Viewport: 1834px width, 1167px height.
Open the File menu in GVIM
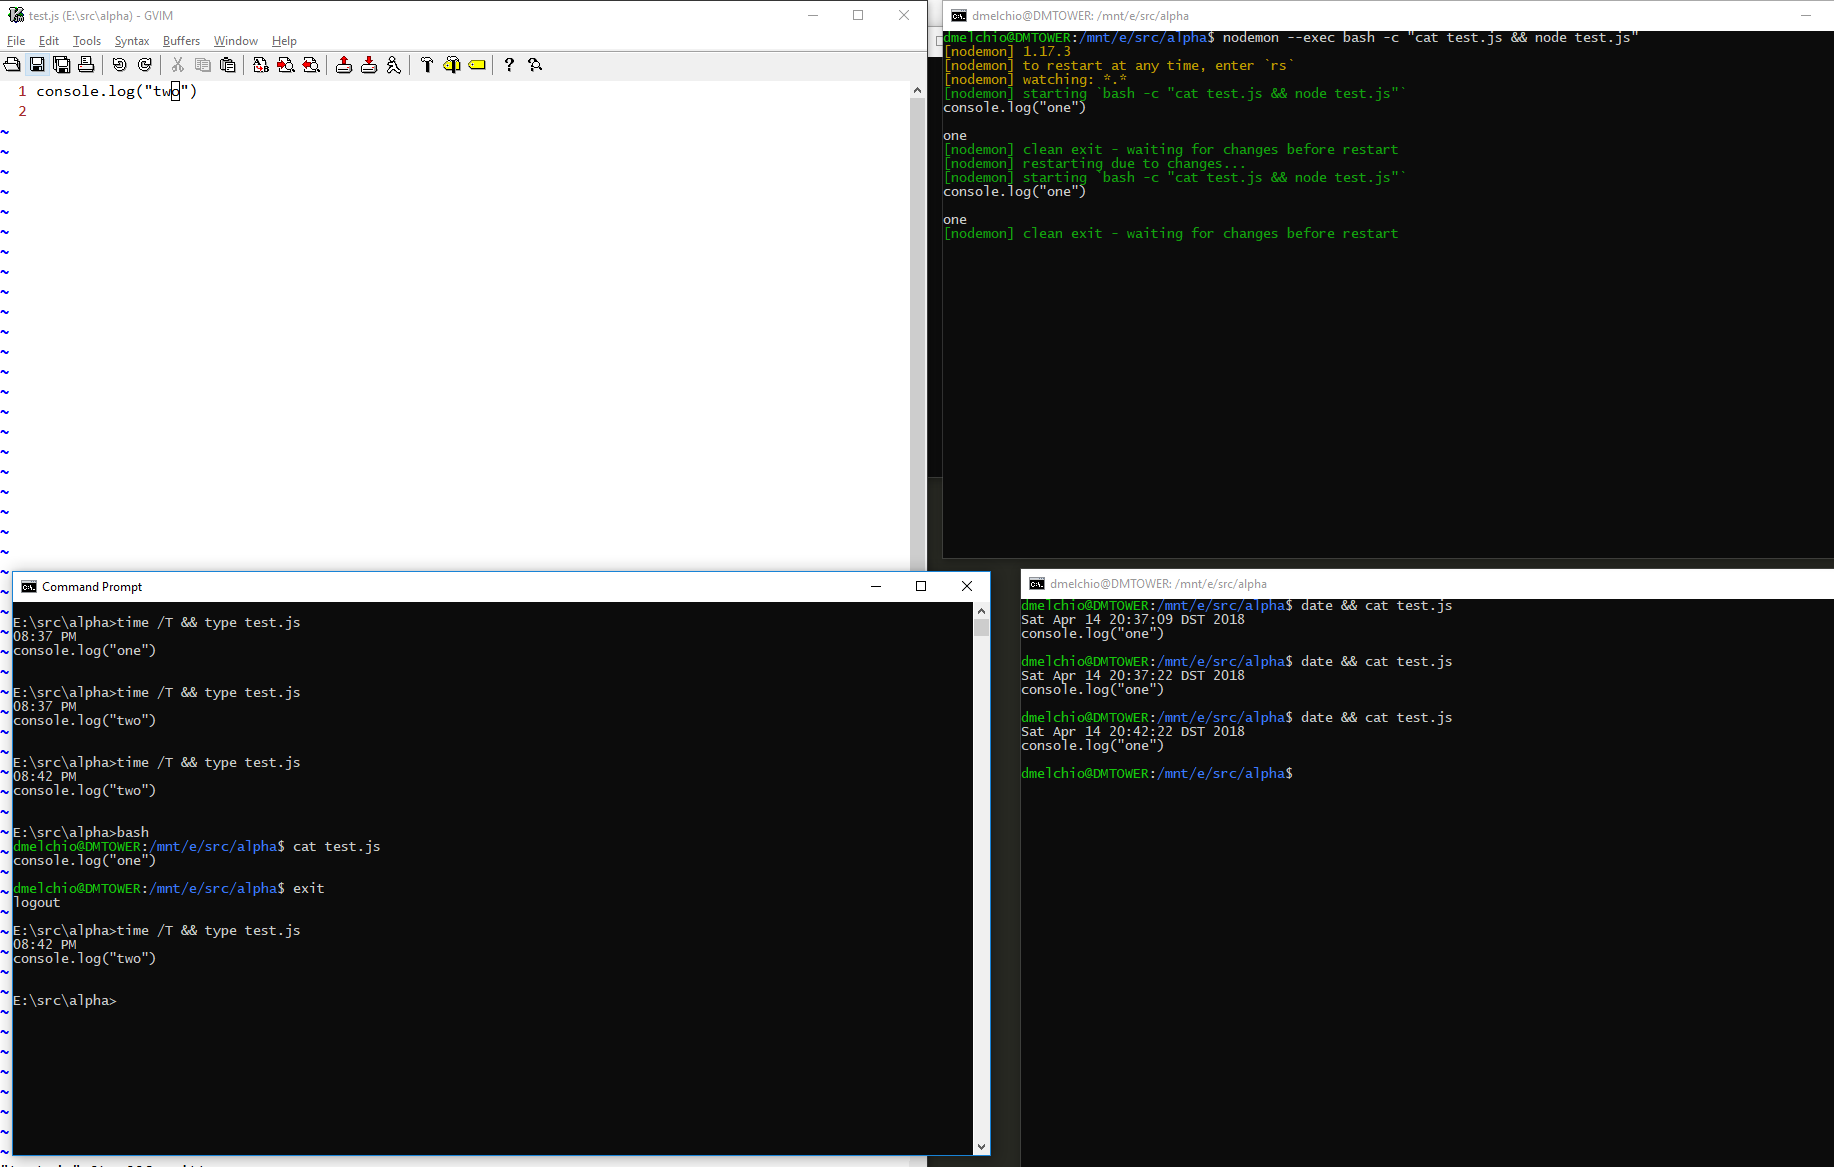click(16, 41)
